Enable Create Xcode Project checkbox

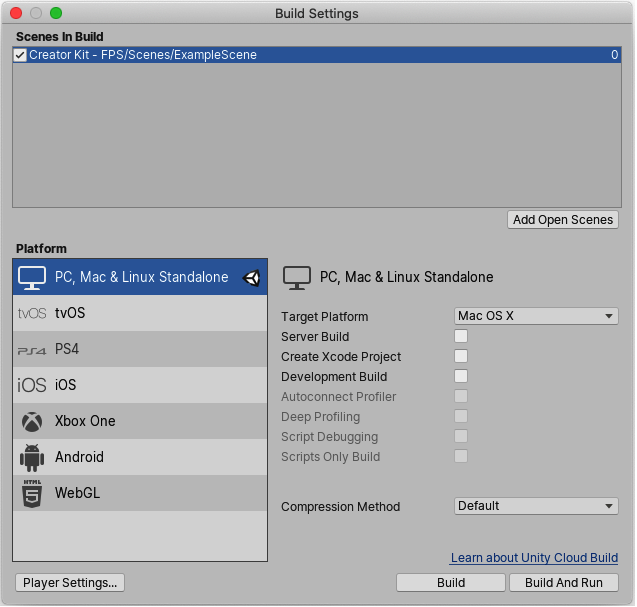(461, 356)
